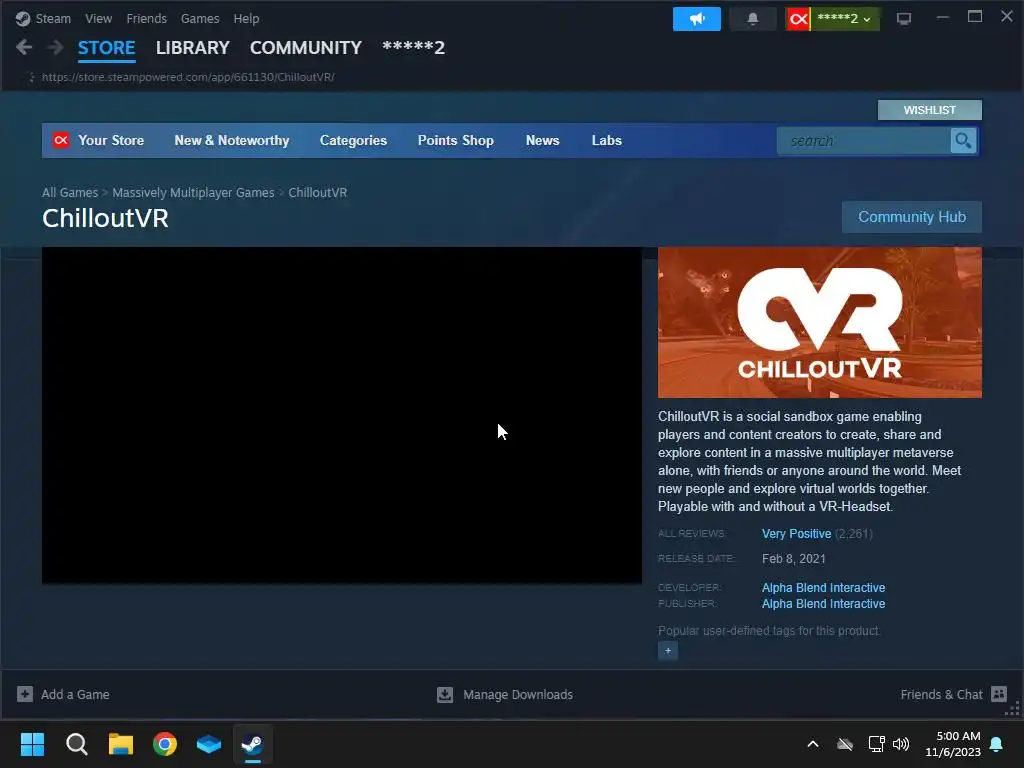Open the Labs link
The image size is (1024, 768).
[607, 140]
